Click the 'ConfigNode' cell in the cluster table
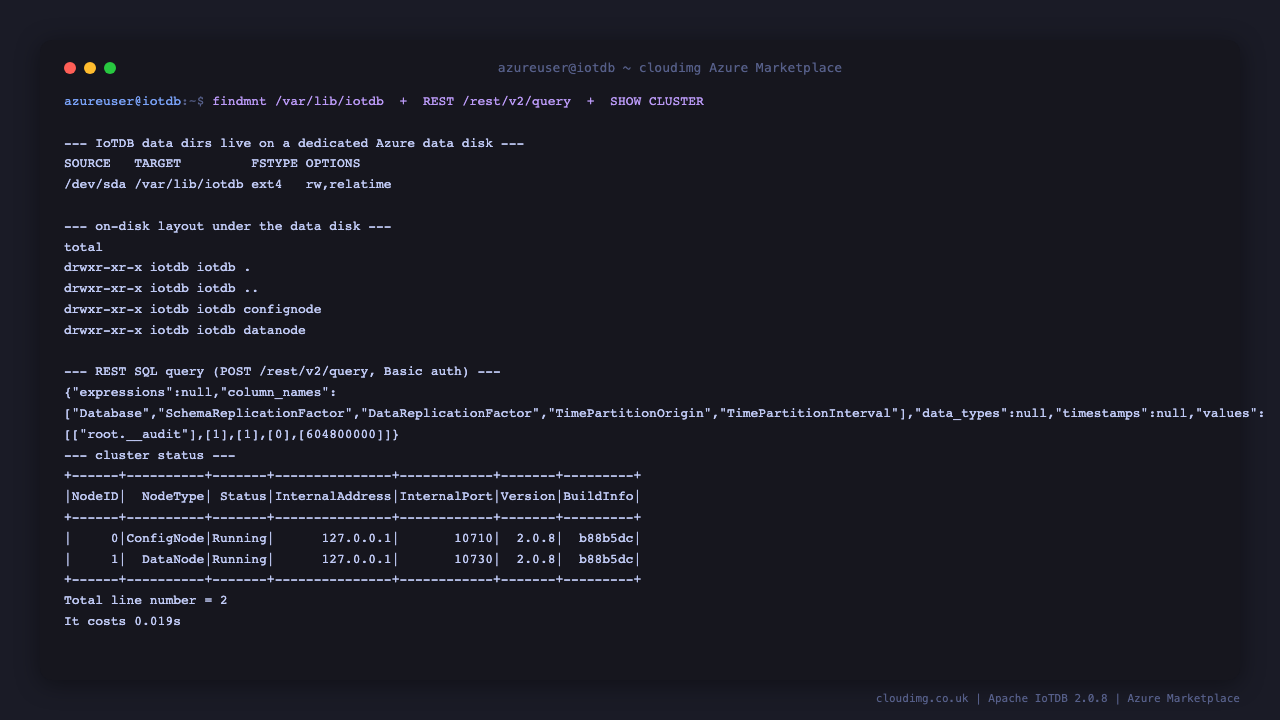1280x720 pixels. coord(165,538)
